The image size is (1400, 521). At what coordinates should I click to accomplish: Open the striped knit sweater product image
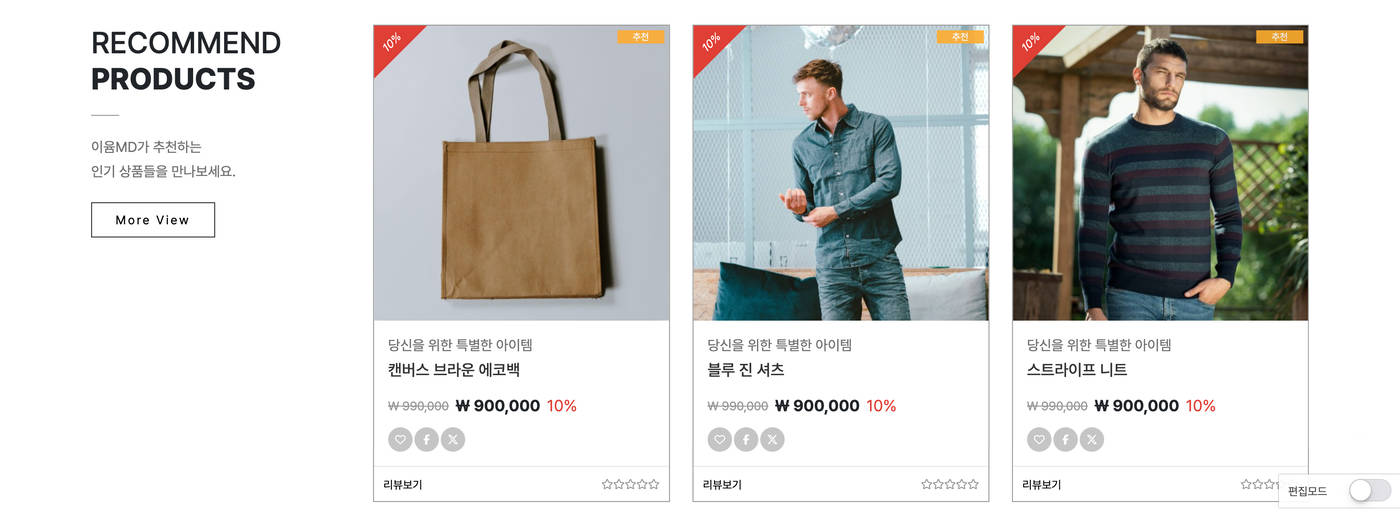(x=1160, y=173)
